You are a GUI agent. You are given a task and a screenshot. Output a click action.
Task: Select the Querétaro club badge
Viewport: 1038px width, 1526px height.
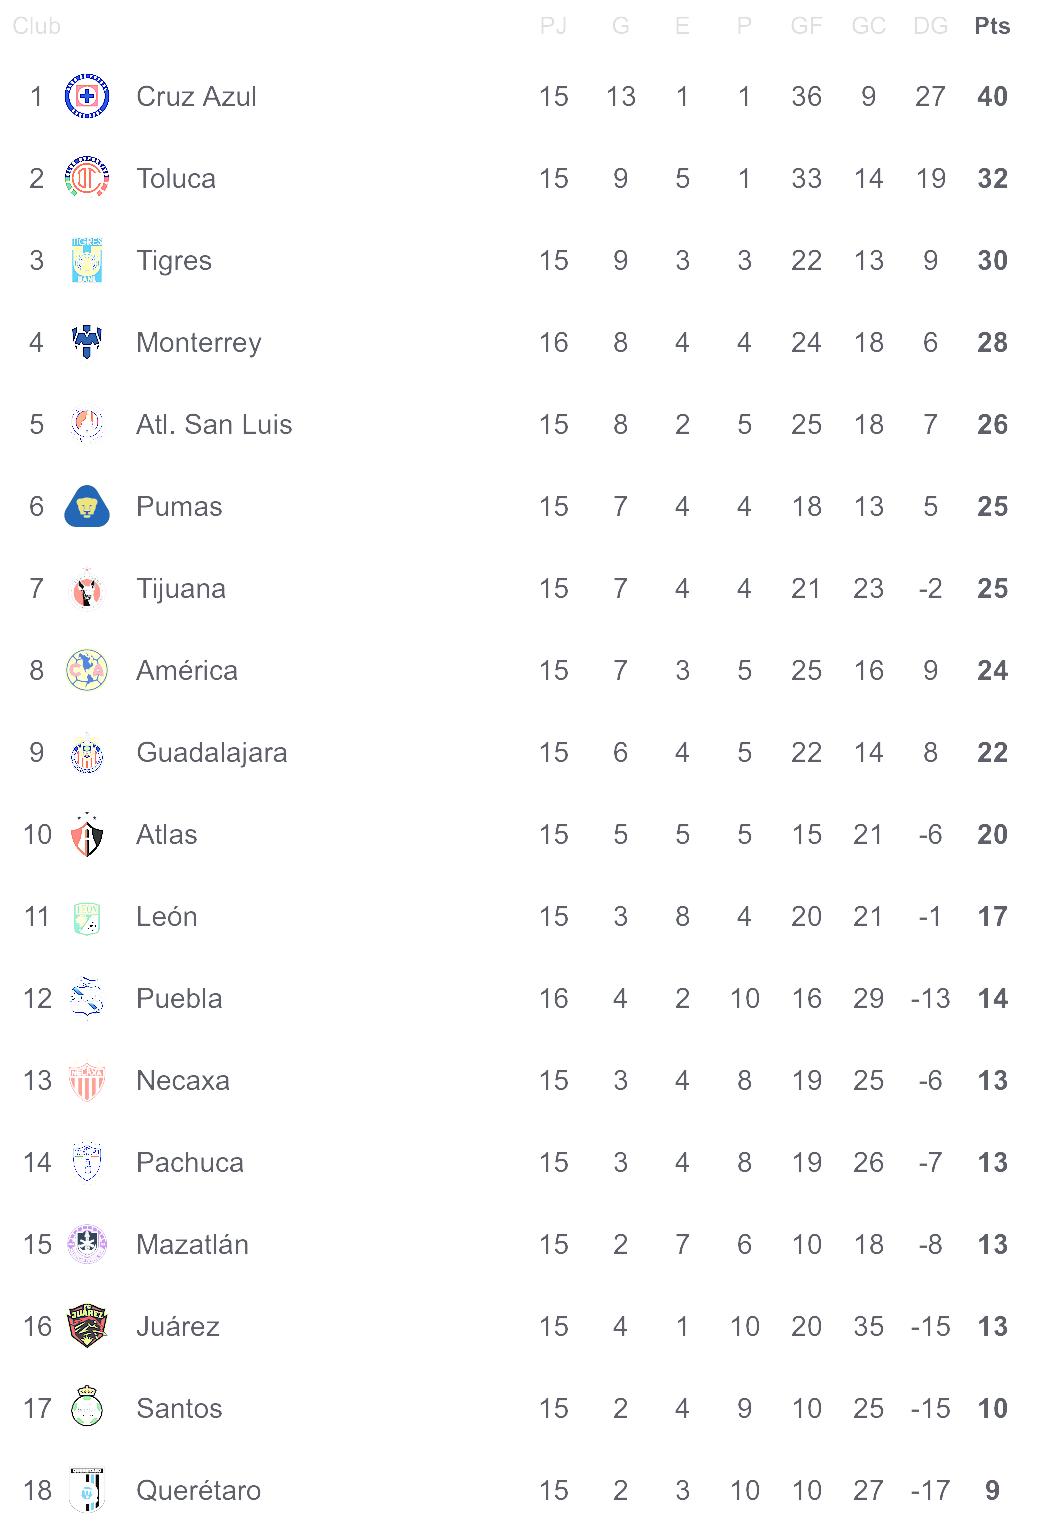coord(87,1491)
